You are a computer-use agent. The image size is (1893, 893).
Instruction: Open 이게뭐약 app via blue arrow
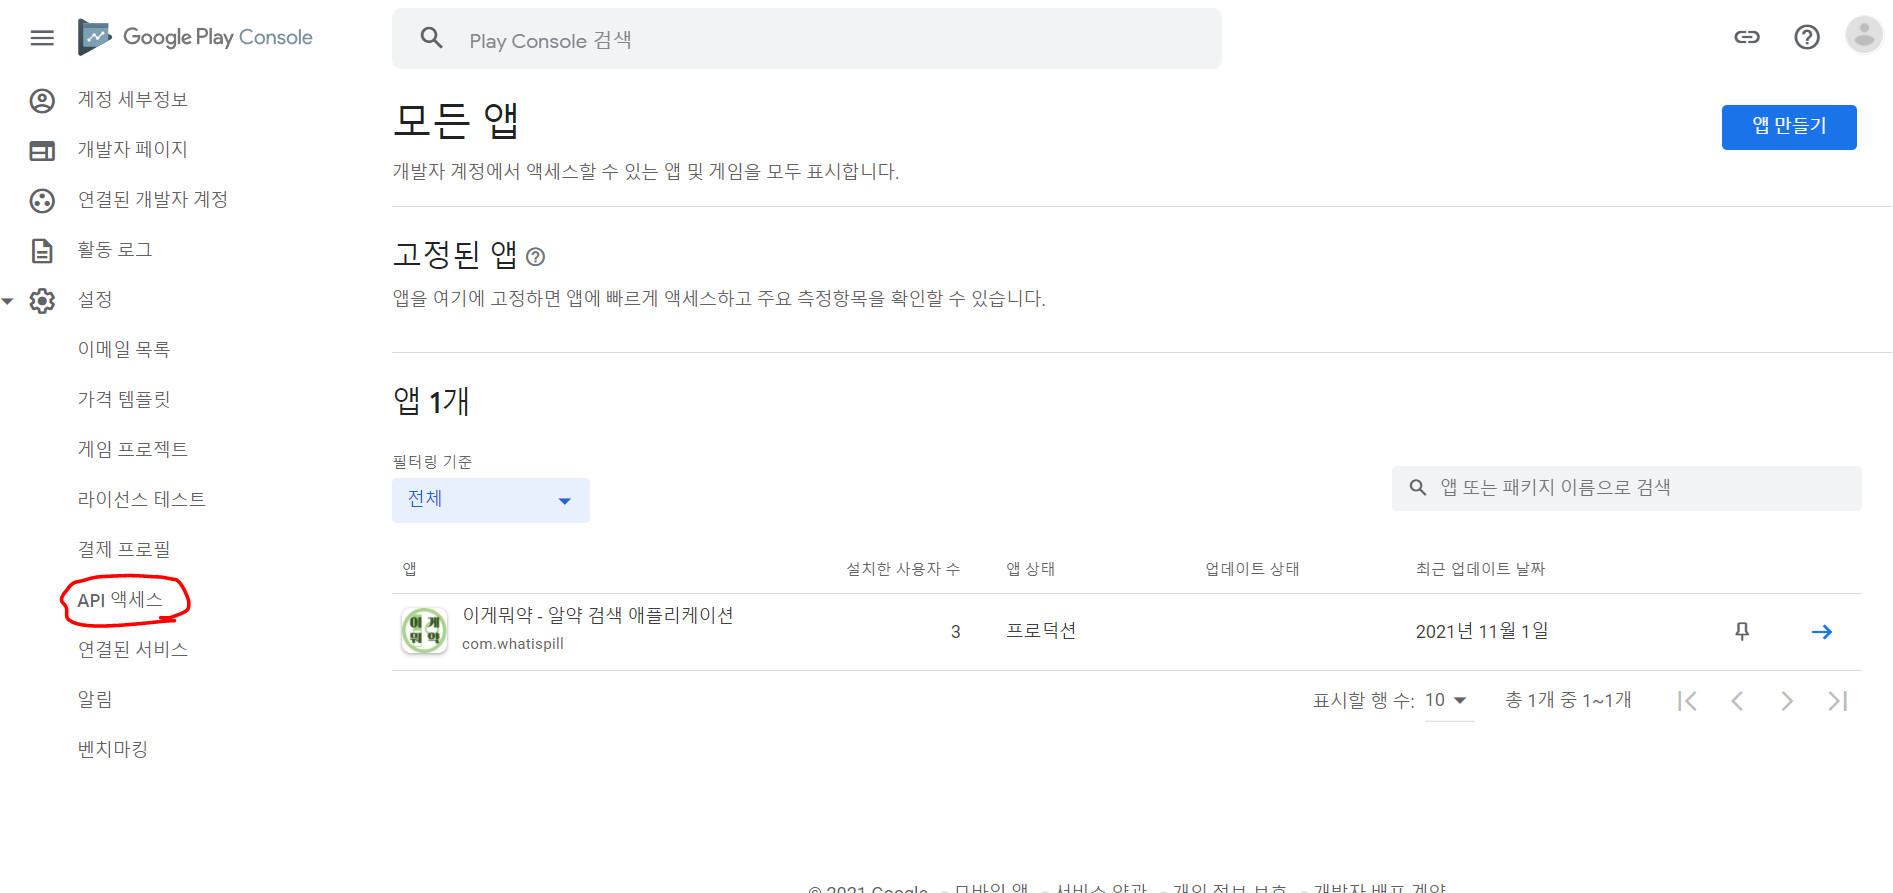click(x=1822, y=631)
